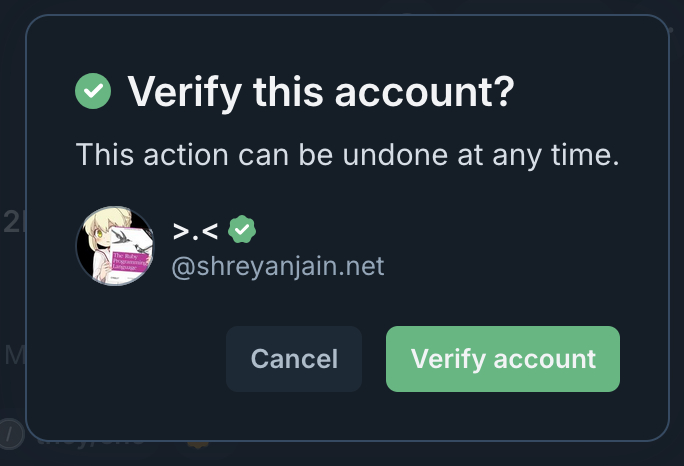Click the verified badge next to >.<

point(241,231)
